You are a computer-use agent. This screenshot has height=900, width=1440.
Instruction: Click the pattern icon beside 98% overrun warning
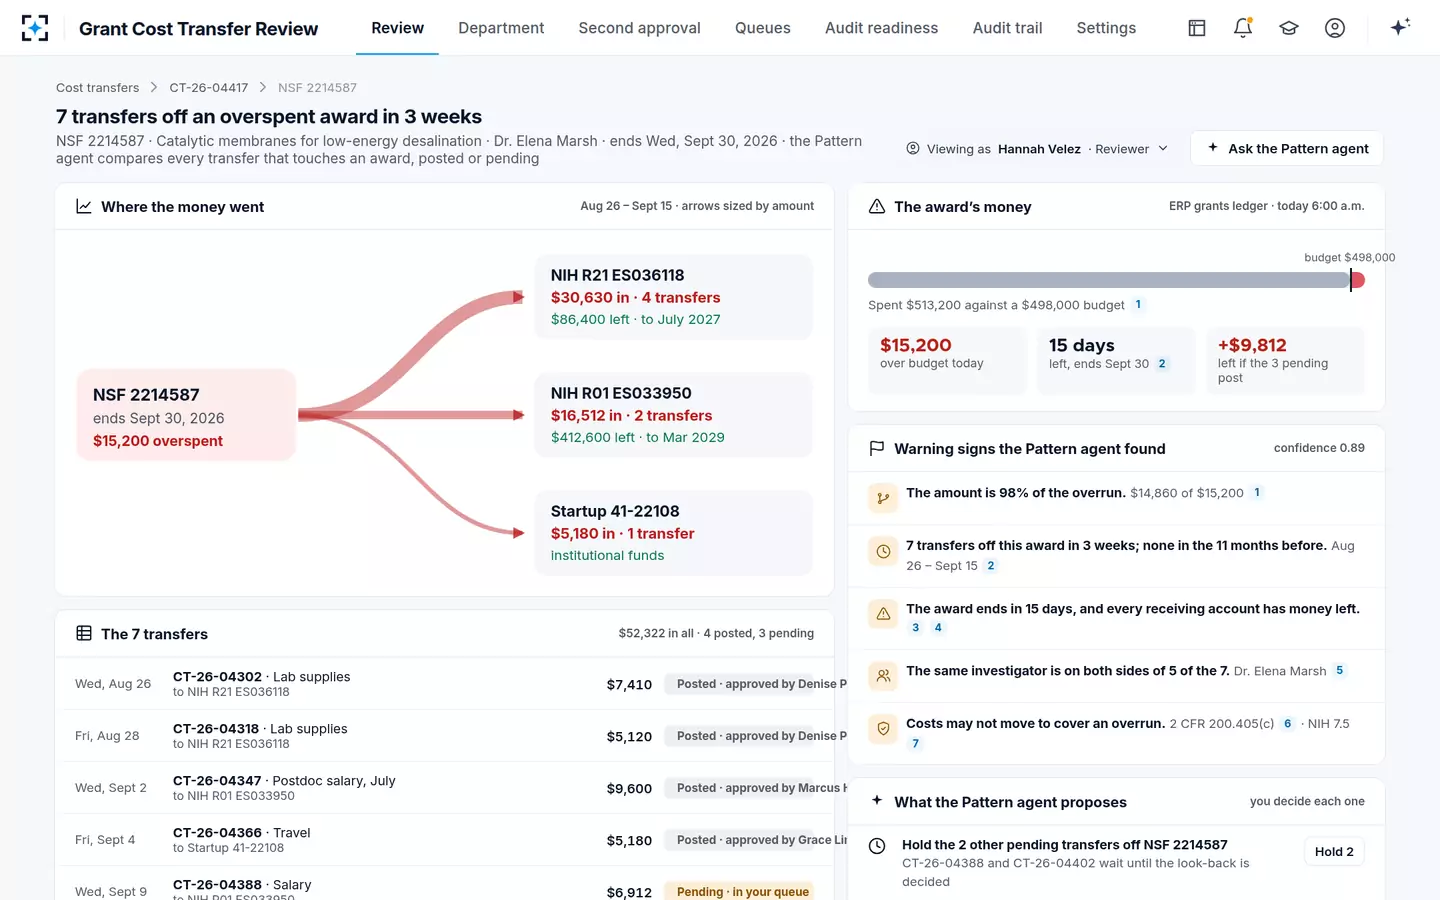[883, 498]
